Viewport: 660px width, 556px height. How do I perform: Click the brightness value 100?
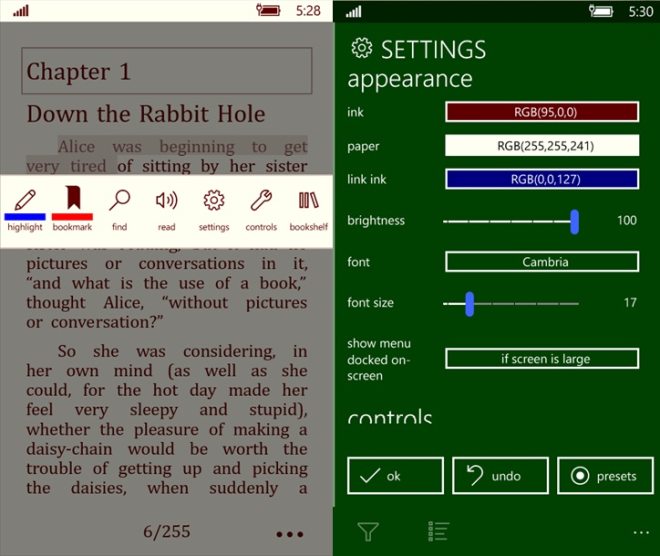627,220
